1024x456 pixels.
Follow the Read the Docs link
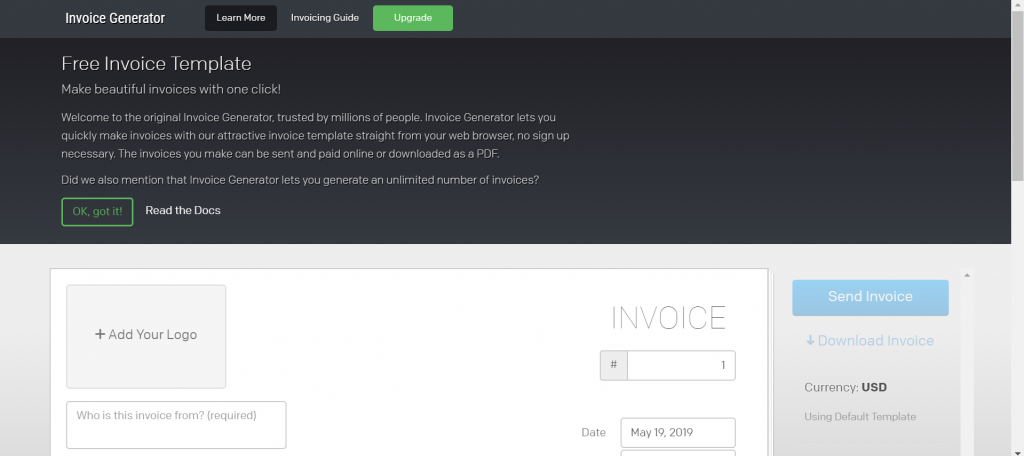pos(183,211)
